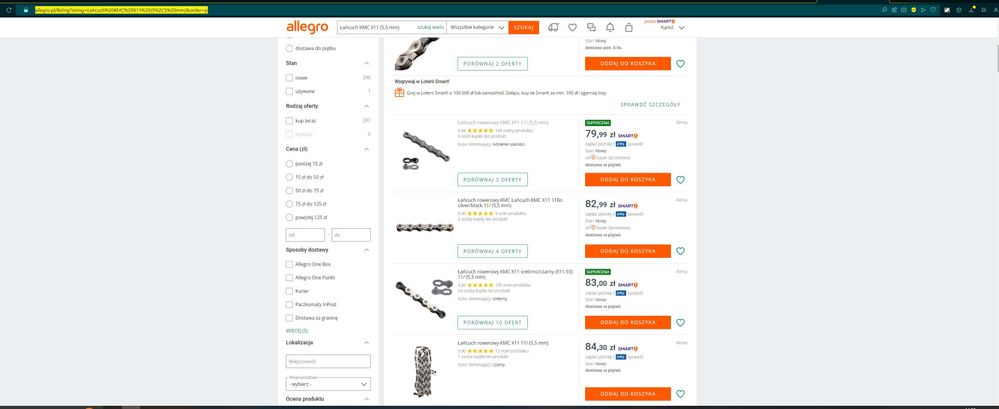Focus the Miejscowość location field
This screenshot has height=409, width=999.
[328, 361]
